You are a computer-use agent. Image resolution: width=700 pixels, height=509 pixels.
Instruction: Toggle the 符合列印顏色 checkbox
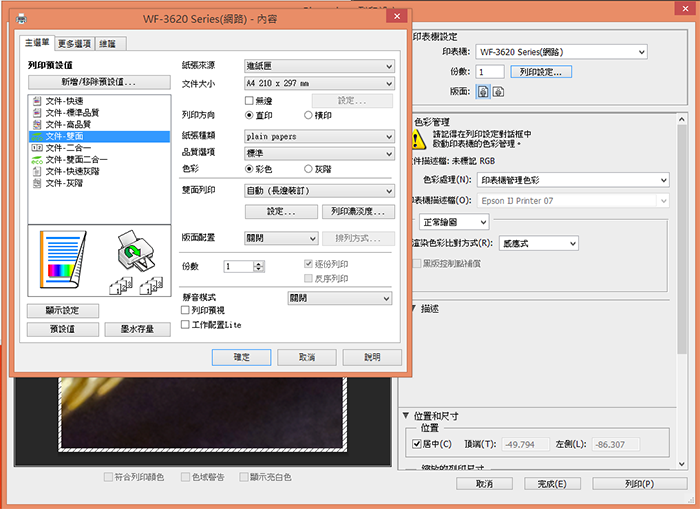click(x=108, y=477)
